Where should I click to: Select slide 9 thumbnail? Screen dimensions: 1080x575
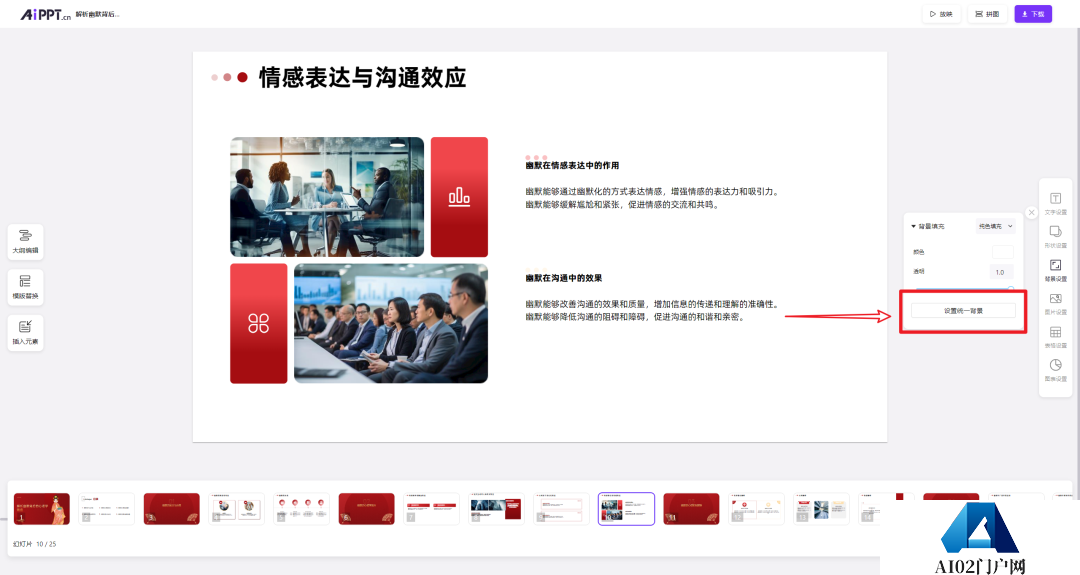point(561,509)
